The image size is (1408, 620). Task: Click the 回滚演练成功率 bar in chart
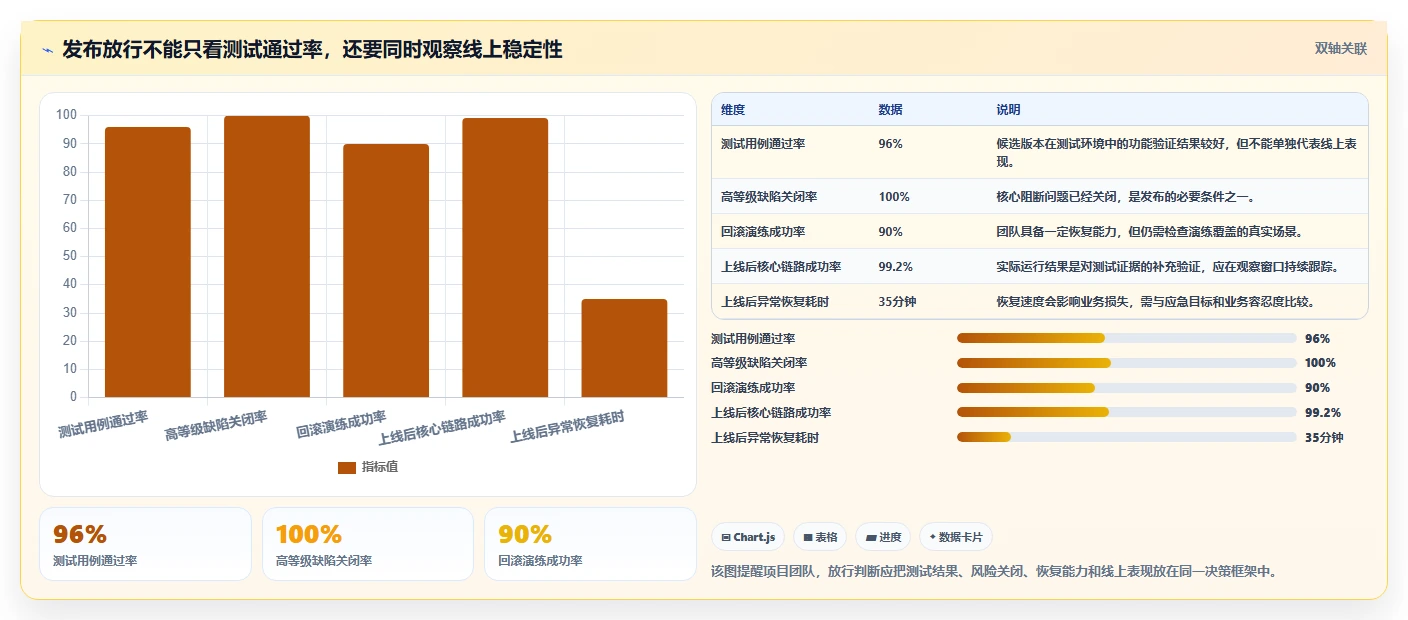[386, 270]
